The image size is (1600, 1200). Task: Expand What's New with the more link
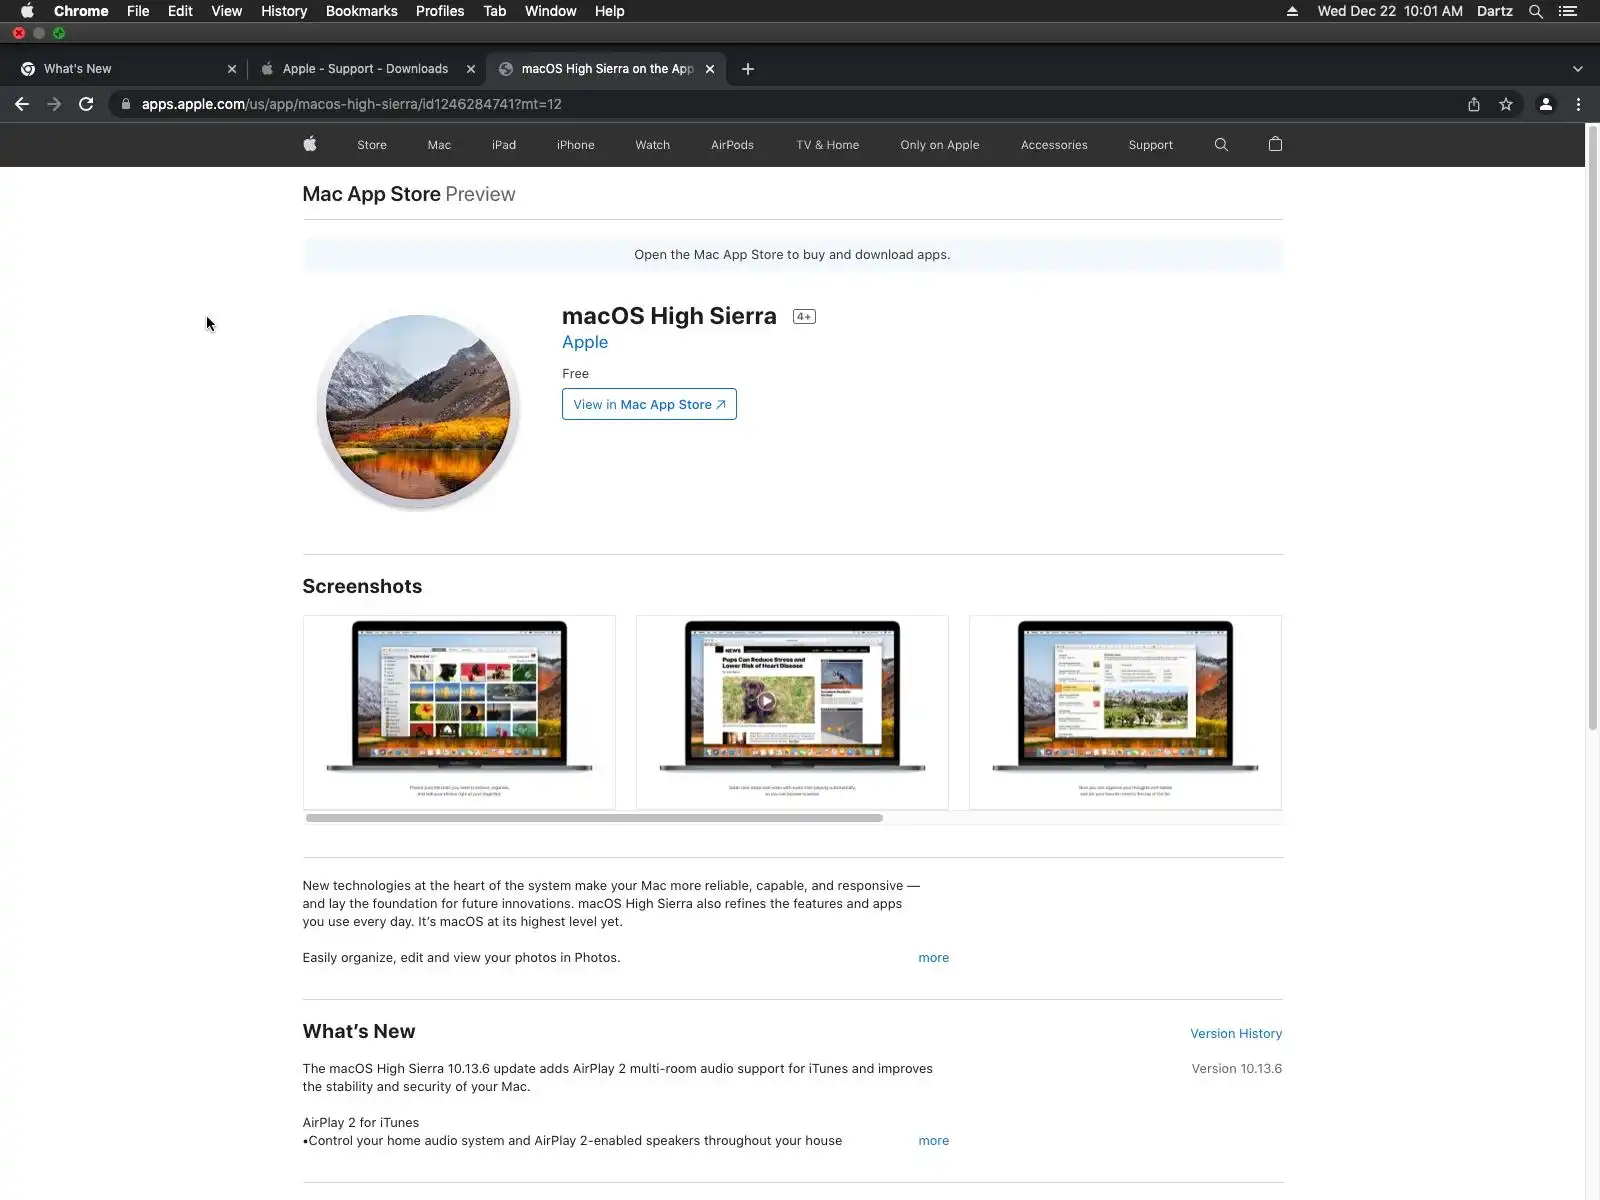[934, 1141]
